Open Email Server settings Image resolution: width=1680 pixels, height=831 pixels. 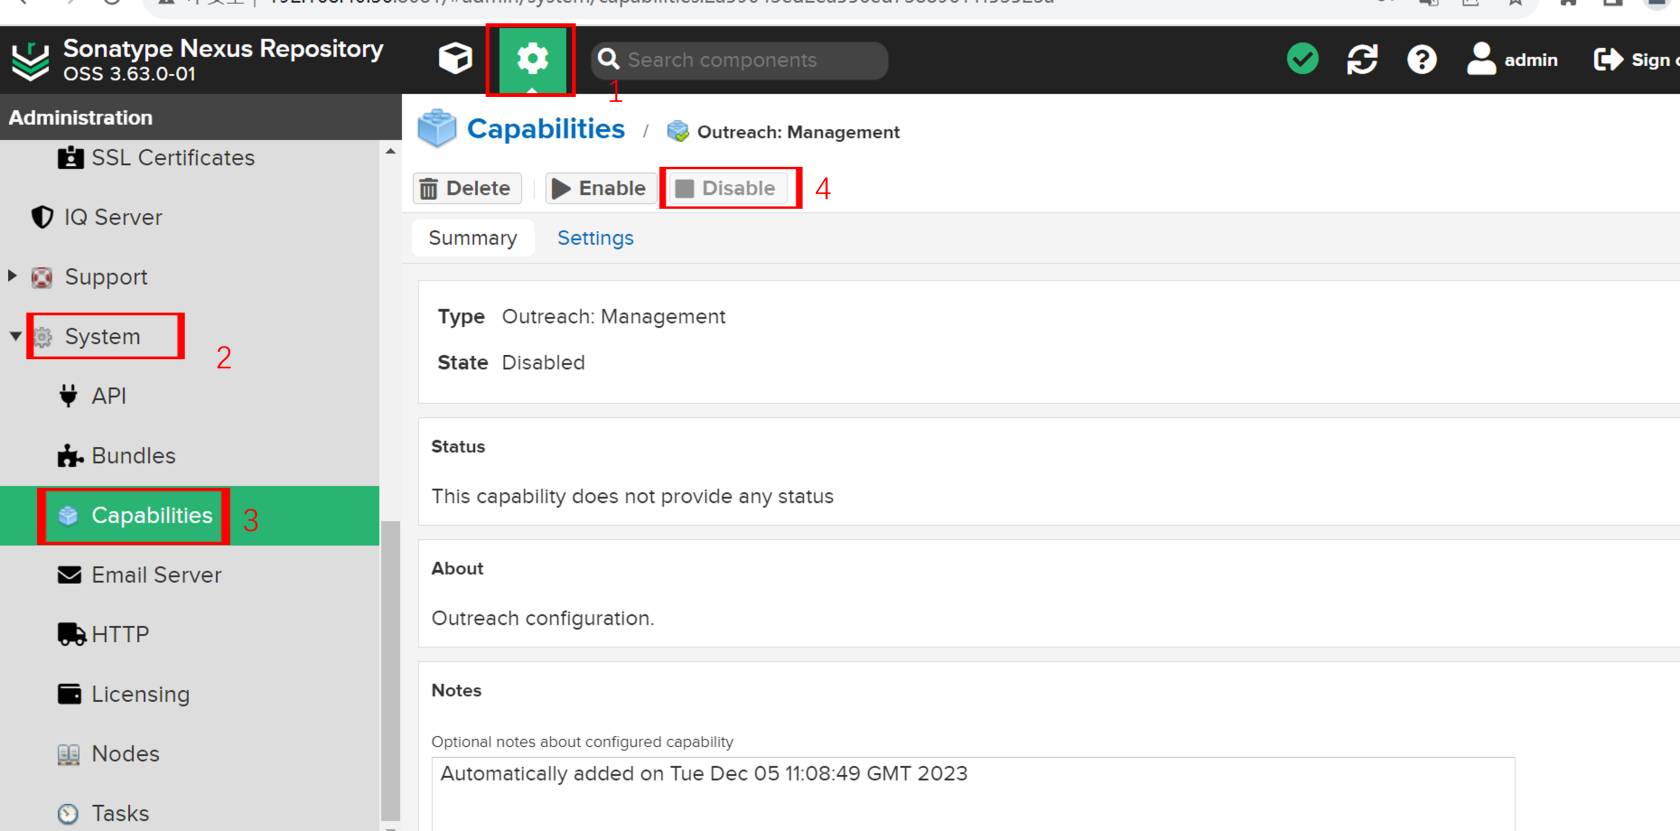tap(156, 575)
